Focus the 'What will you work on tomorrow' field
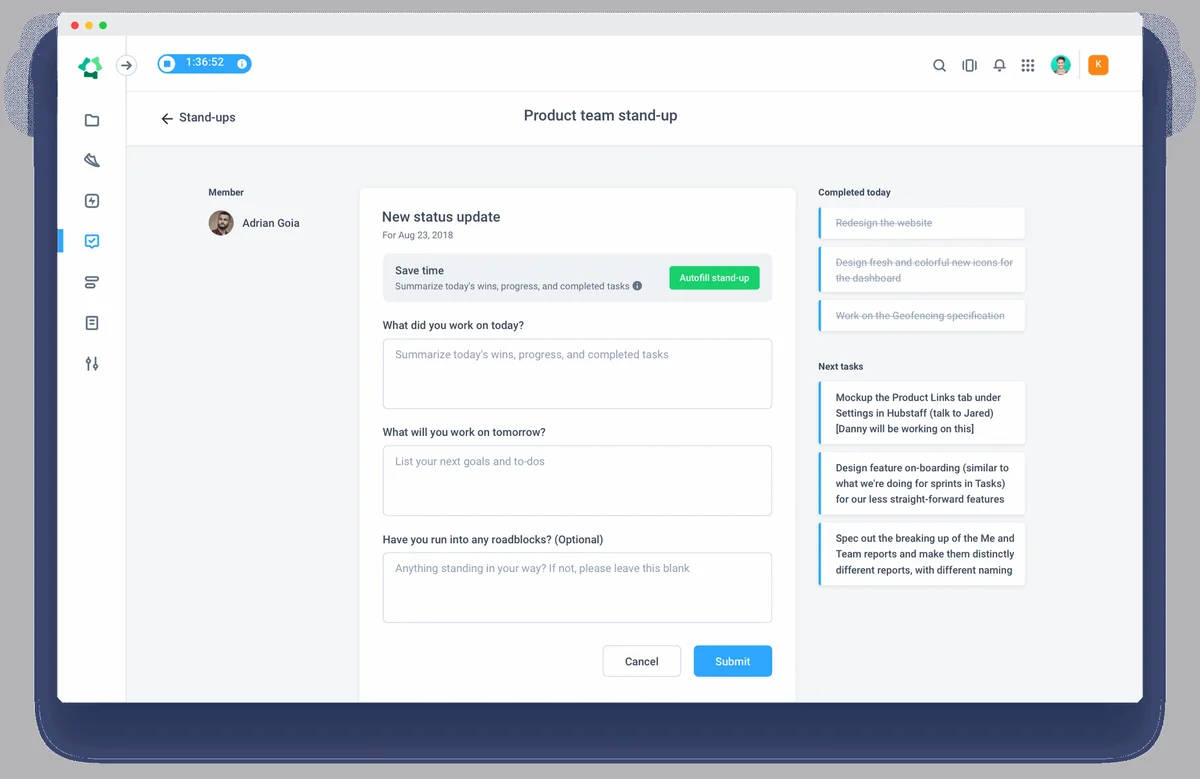Image resolution: width=1200 pixels, height=779 pixels. coord(577,481)
